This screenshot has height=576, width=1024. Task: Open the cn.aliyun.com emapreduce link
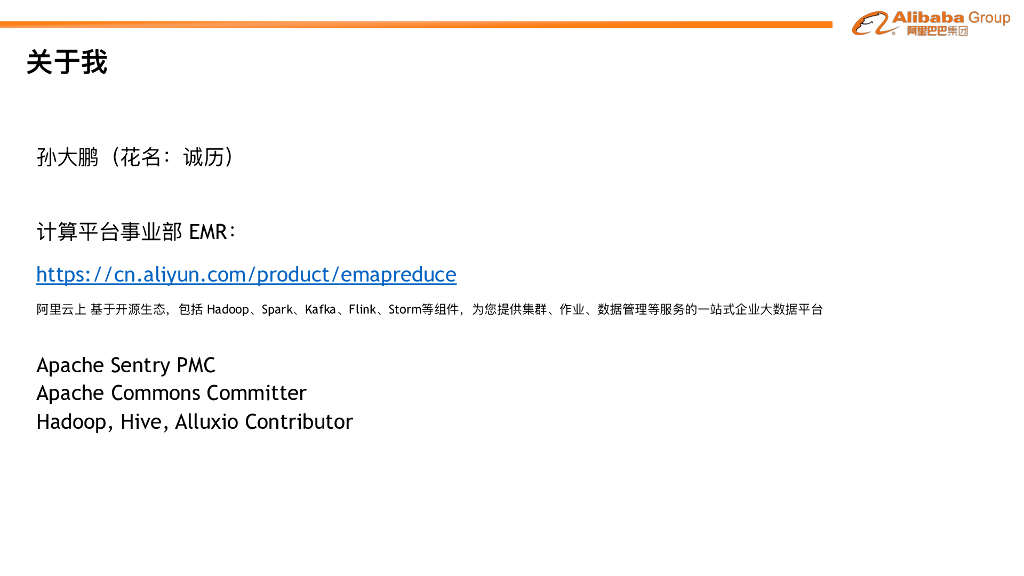tap(246, 274)
